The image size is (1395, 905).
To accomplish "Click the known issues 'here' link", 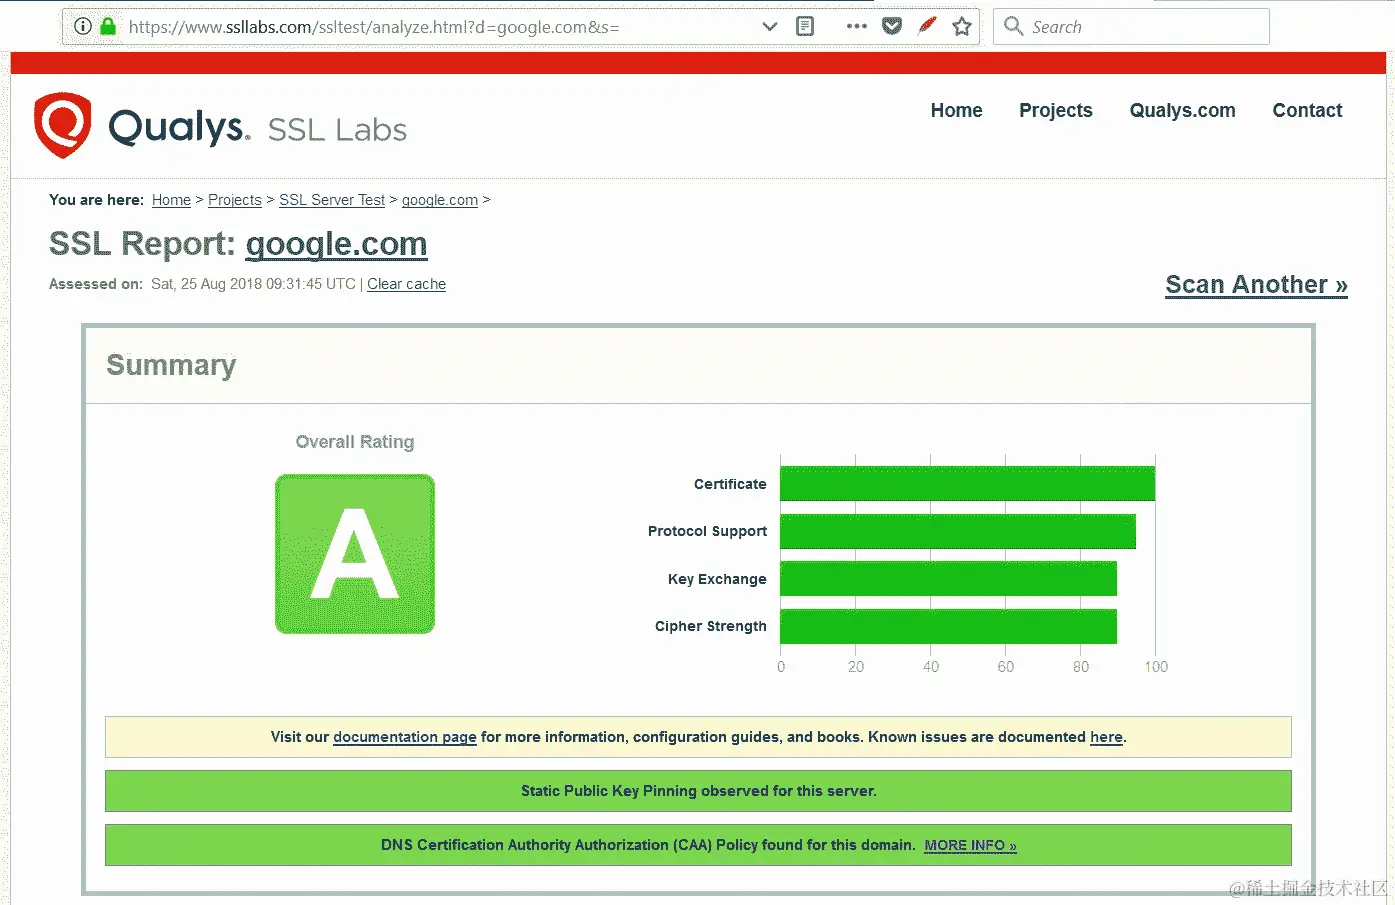I will tap(1106, 737).
